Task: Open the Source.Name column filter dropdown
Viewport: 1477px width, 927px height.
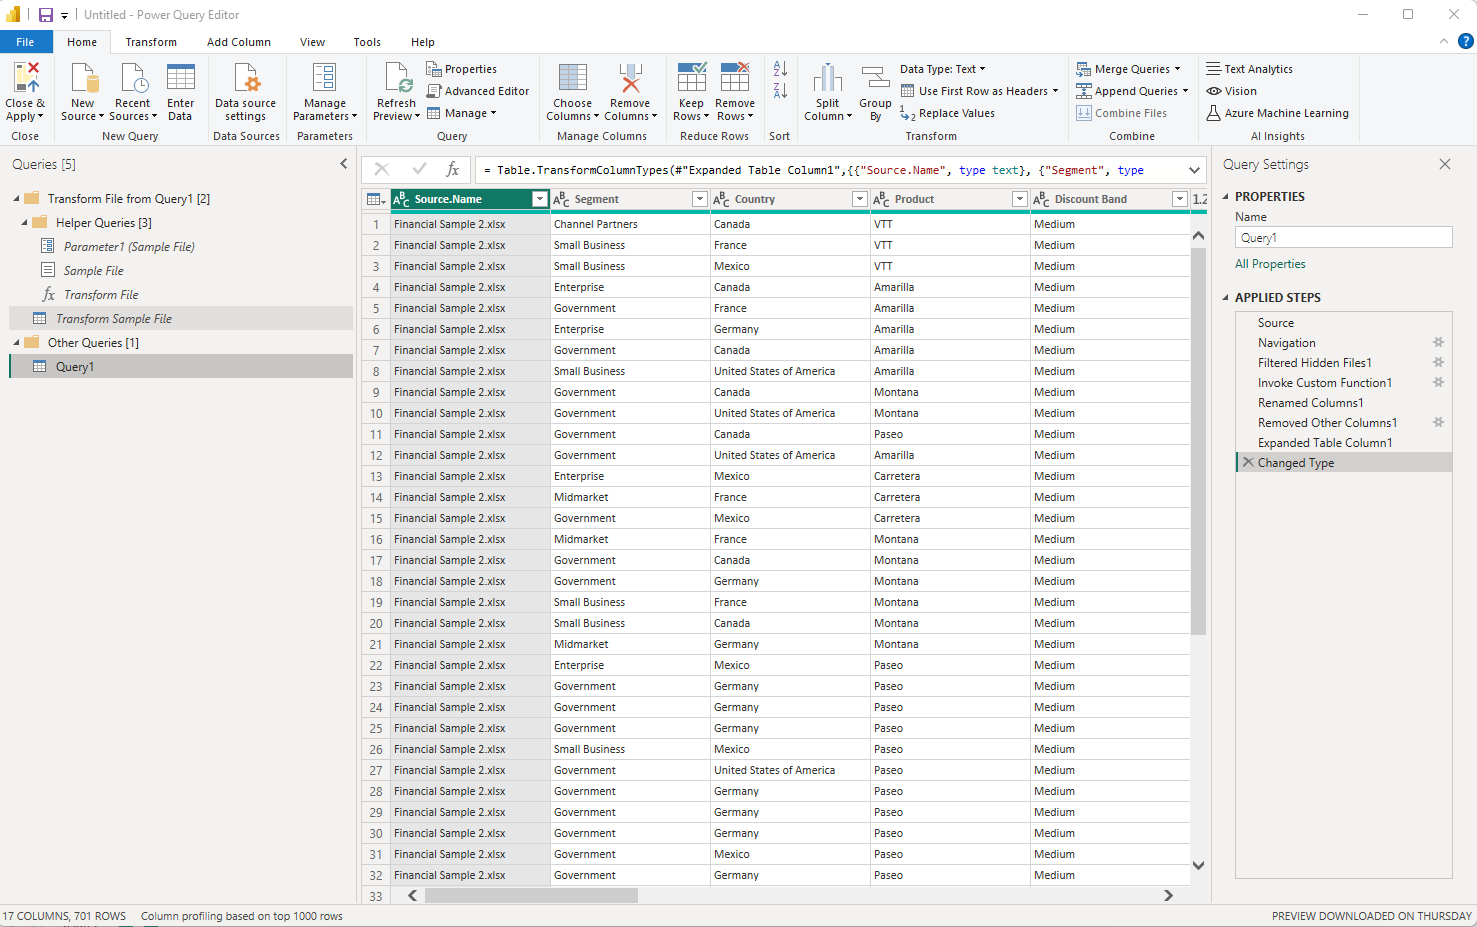Action: click(x=540, y=199)
